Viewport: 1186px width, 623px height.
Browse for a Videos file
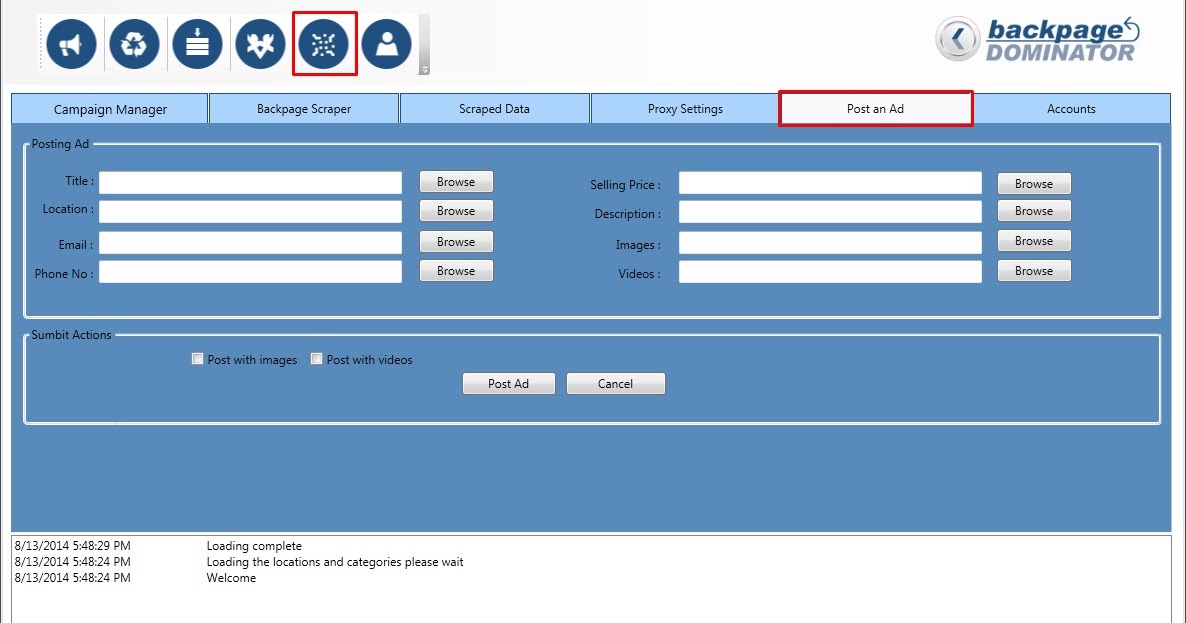point(1033,270)
